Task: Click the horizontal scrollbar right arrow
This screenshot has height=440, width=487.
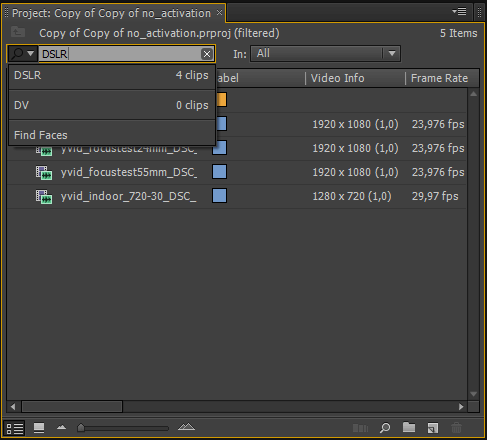Action: [x=461, y=407]
